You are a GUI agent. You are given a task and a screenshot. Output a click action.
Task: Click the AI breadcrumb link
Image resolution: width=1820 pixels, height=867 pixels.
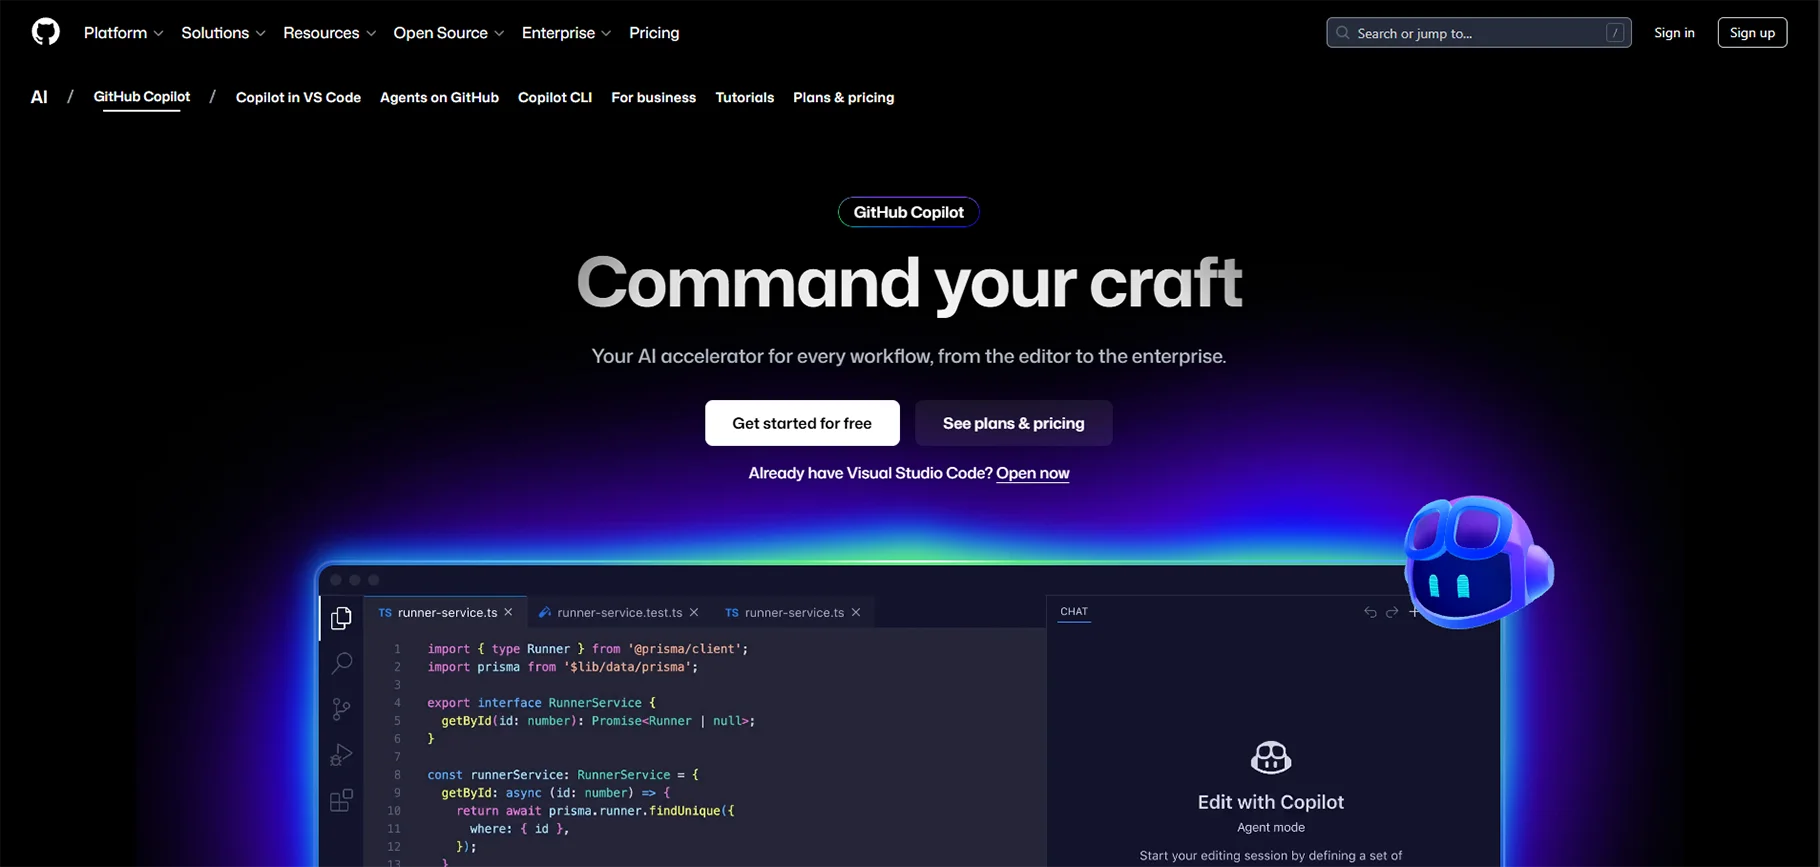(39, 97)
